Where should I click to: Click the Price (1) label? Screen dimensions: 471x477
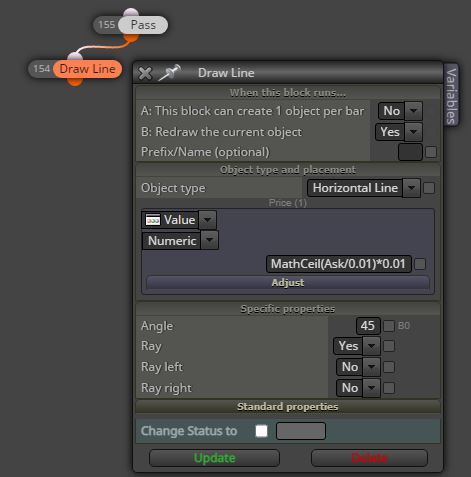tap(288, 203)
